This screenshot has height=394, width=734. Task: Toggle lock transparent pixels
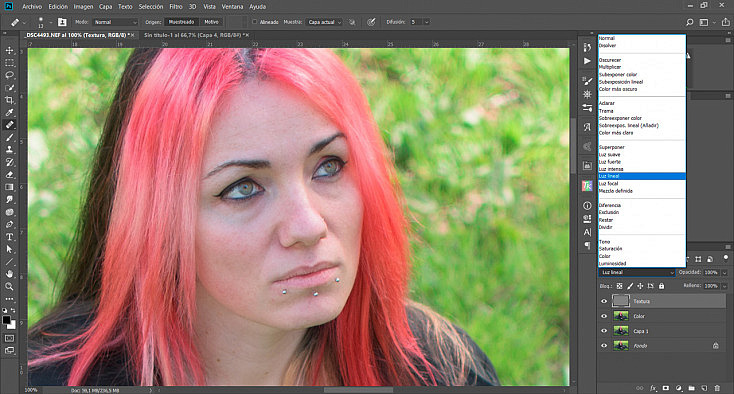coord(619,286)
